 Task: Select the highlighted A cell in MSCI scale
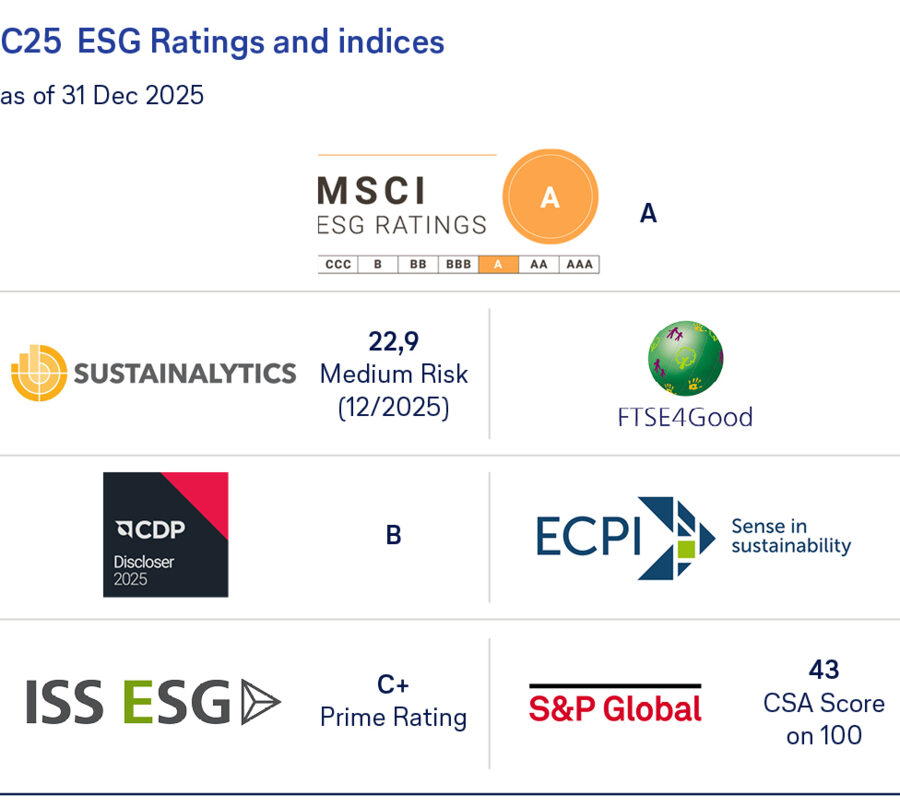point(498,265)
